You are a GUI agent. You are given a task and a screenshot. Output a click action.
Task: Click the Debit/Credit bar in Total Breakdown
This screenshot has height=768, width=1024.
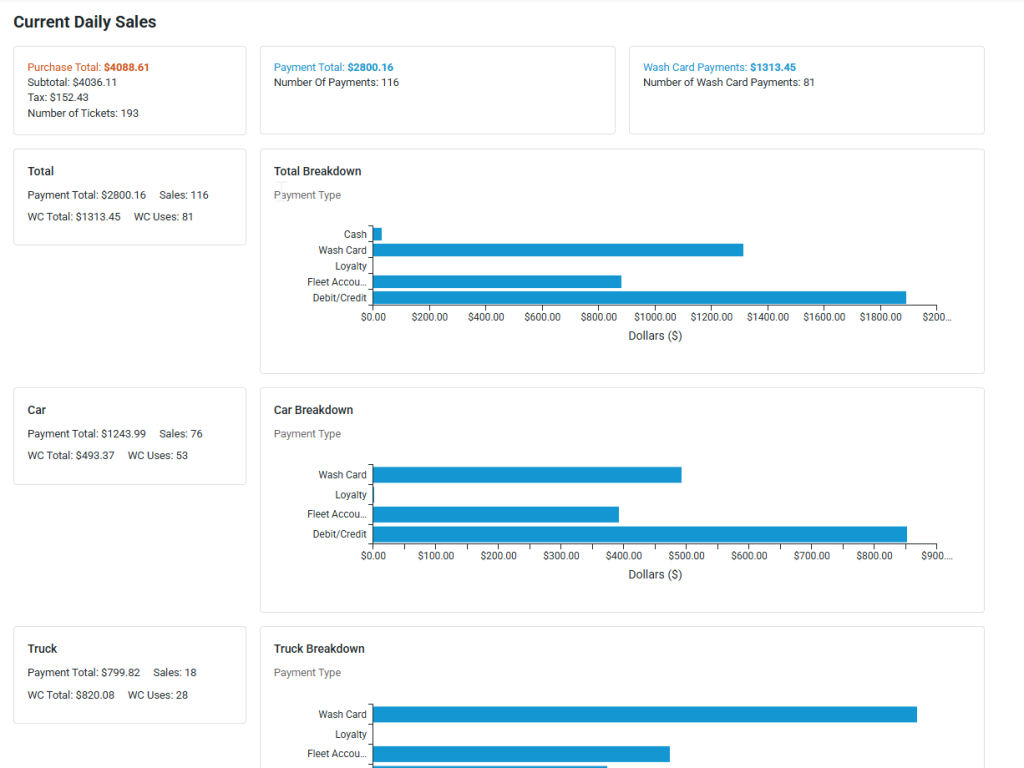pos(639,298)
